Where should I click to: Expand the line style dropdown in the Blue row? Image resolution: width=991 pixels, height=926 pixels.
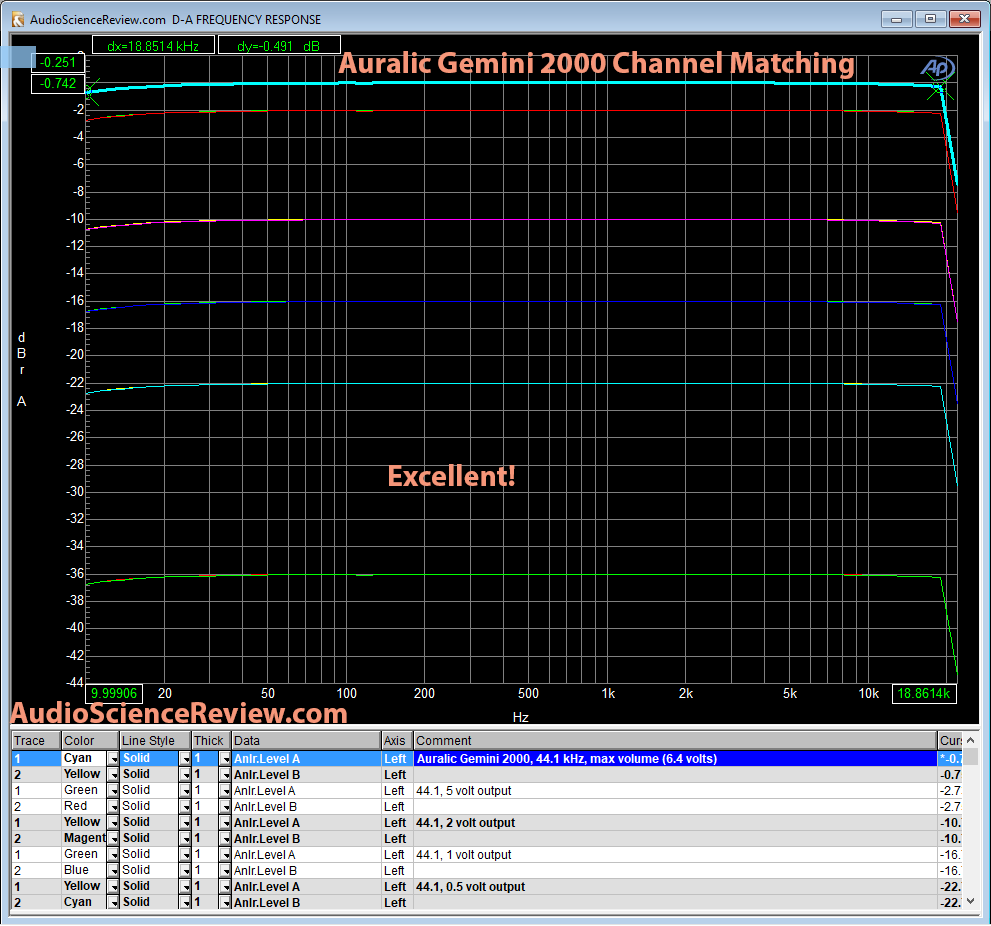[x=185, y=871]
